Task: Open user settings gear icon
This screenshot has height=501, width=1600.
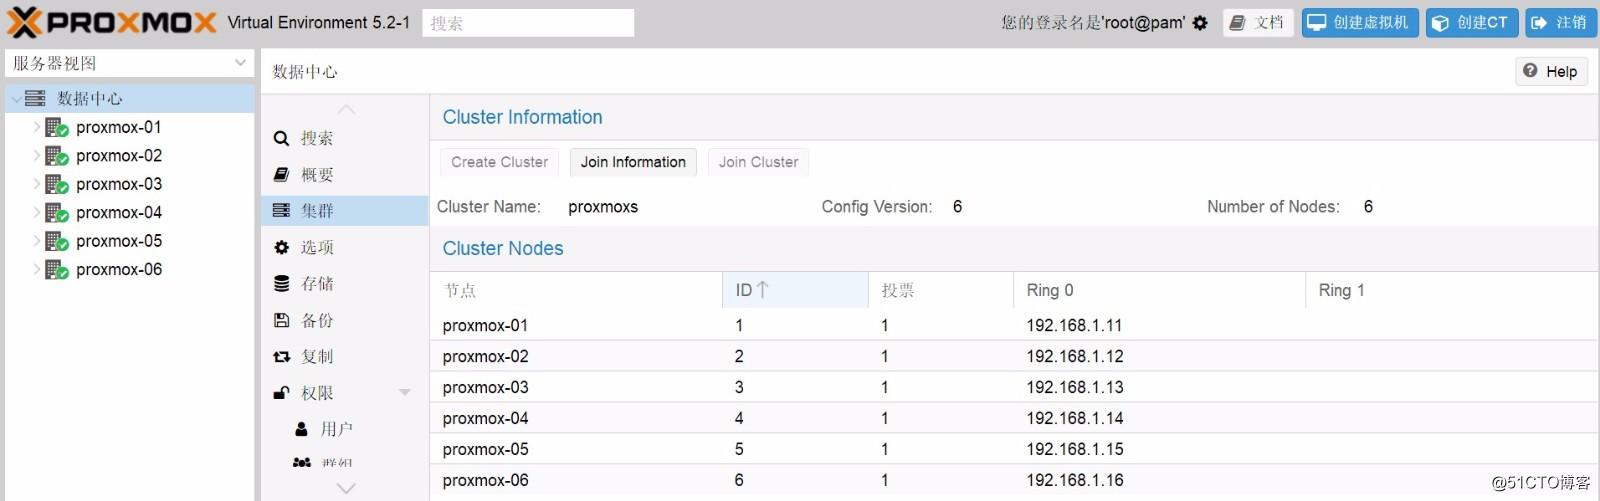Action: point(1200,23)
